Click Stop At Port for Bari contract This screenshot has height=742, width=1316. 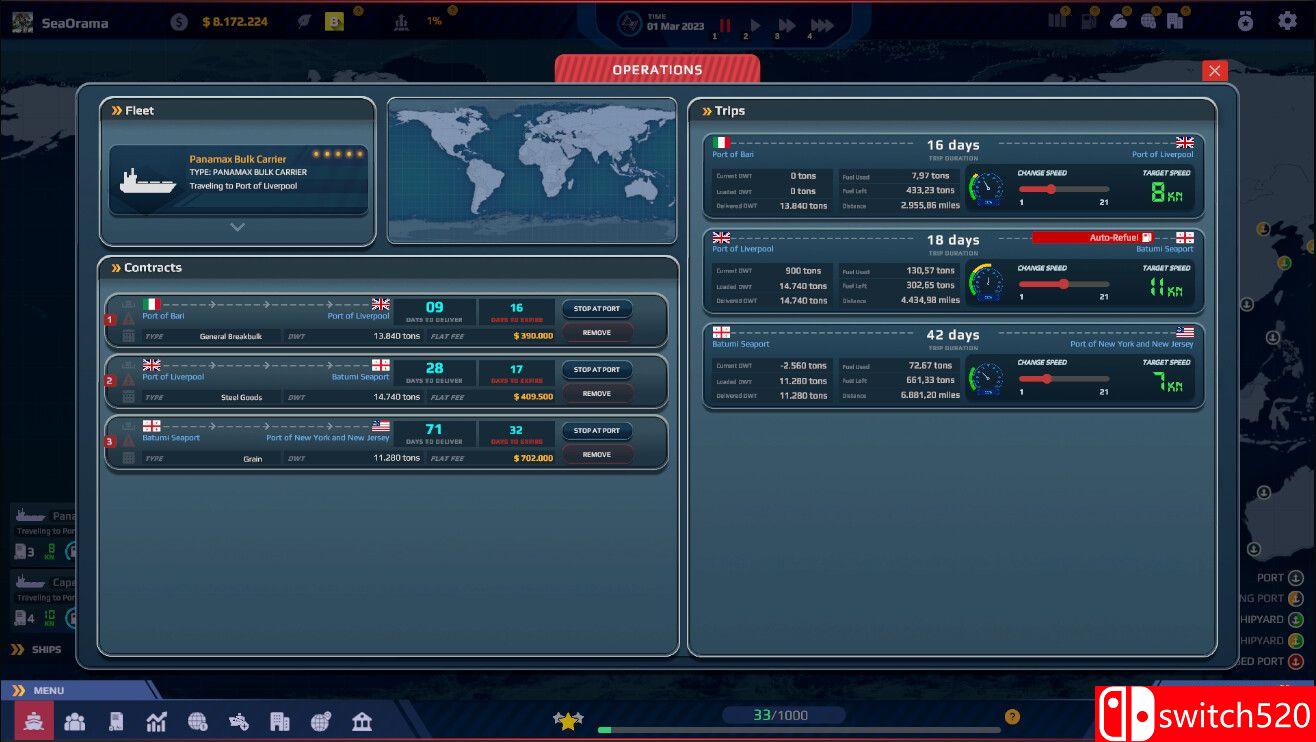click(x=597, y=309)
